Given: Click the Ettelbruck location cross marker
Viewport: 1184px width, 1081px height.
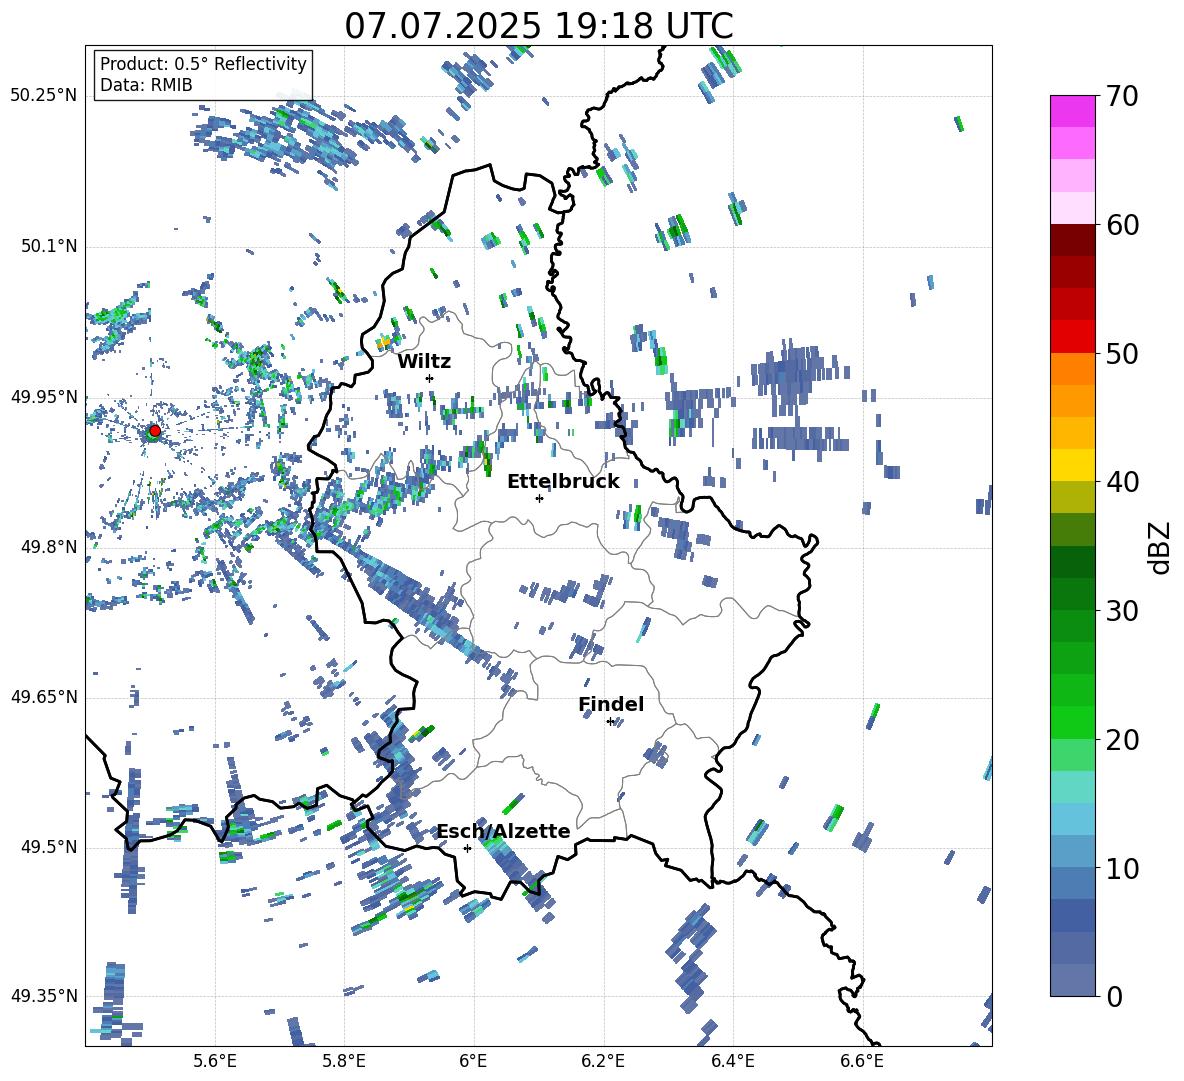Looking at the screenshot, I should pyautogui.click(x=539, y=498).
